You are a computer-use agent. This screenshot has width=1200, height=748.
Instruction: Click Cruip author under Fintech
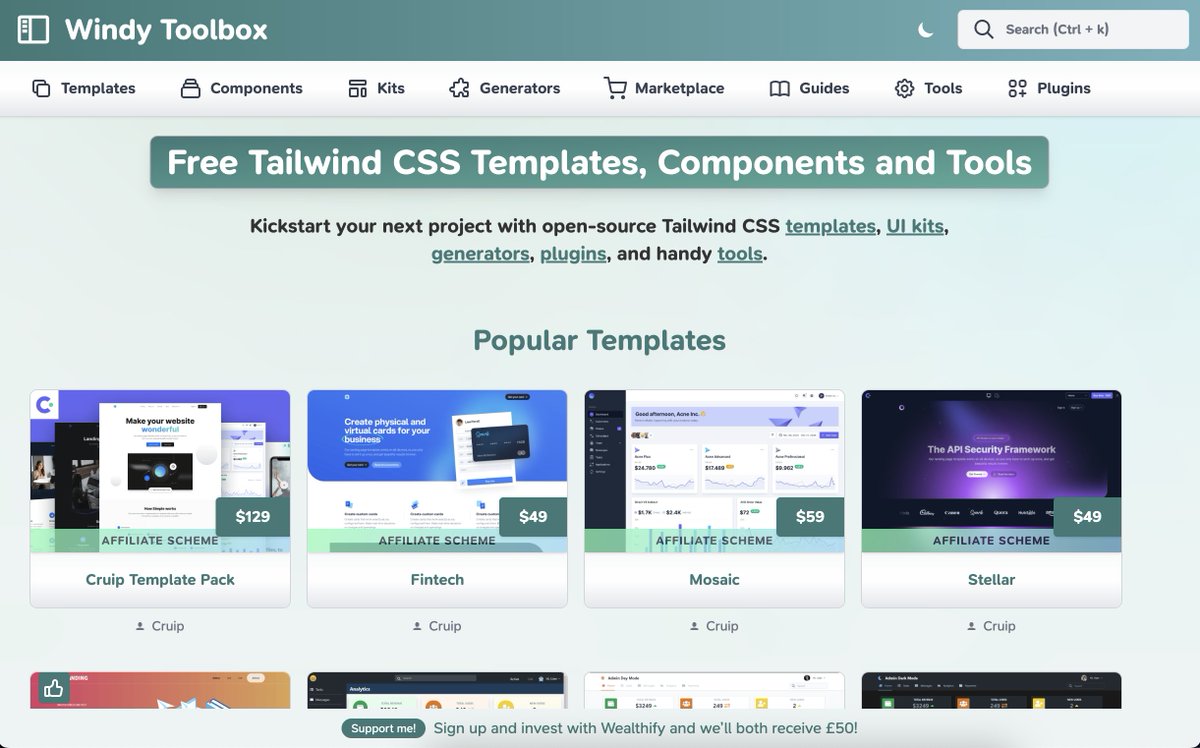coord(437,626)
